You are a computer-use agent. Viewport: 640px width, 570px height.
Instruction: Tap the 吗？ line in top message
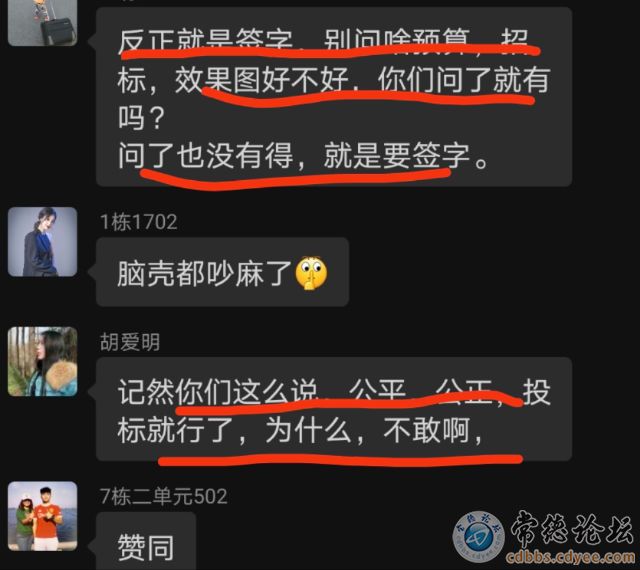[141, 118]
